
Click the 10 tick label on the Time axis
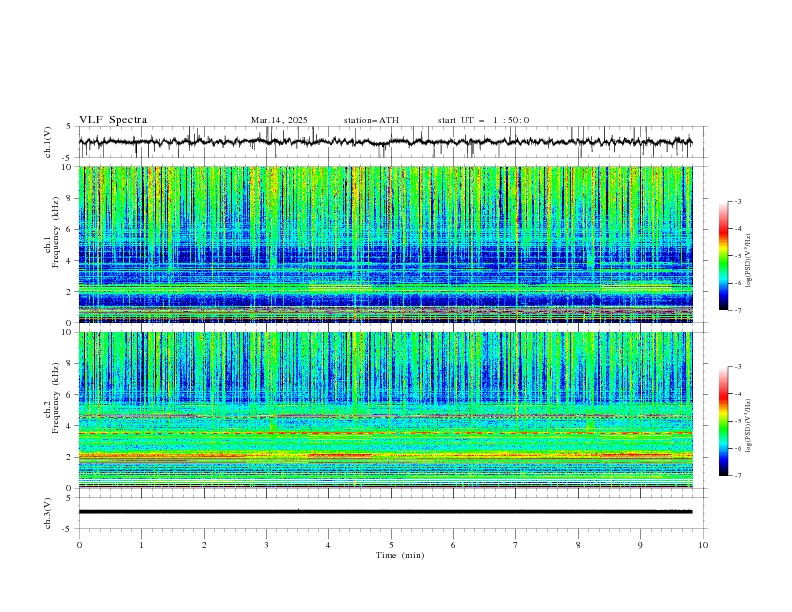pyautogui.click(x=703, y=545)
